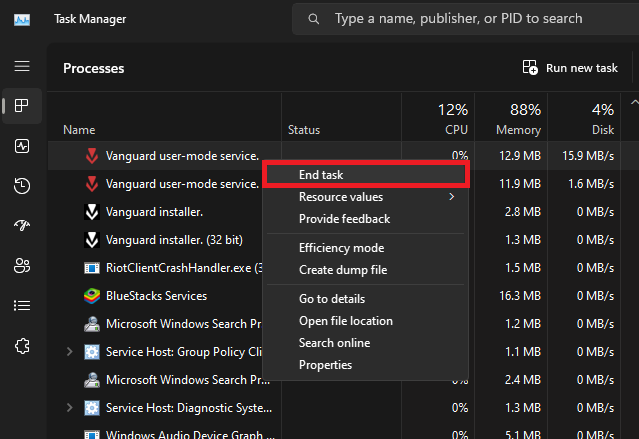639x439 pixels.
Task: Click the 12.9 MB memory value
Action: pyautogui.click(x=520, y=156)
